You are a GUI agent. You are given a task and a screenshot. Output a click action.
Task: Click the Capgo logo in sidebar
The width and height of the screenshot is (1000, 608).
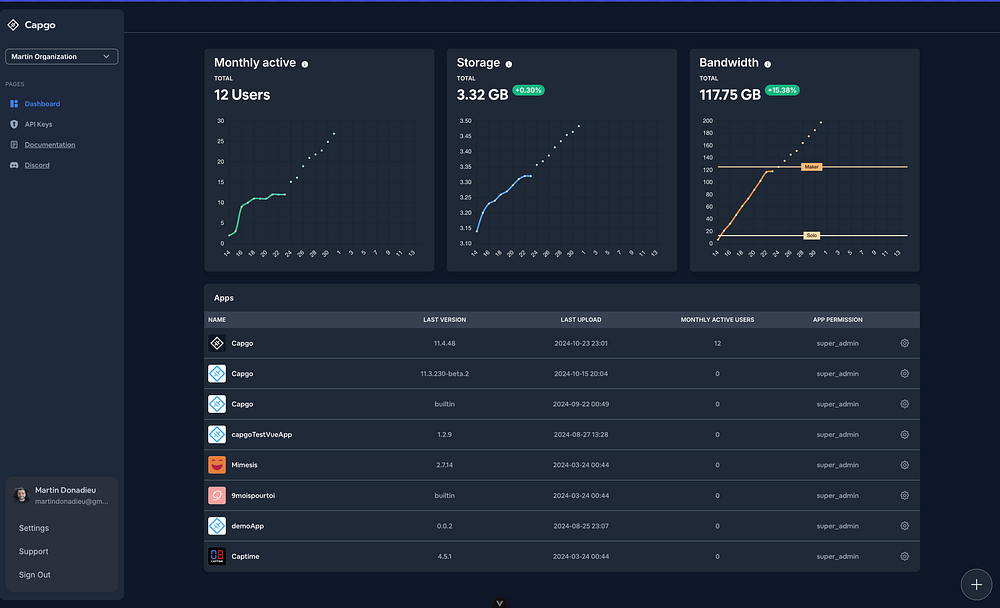pos(13,25)
